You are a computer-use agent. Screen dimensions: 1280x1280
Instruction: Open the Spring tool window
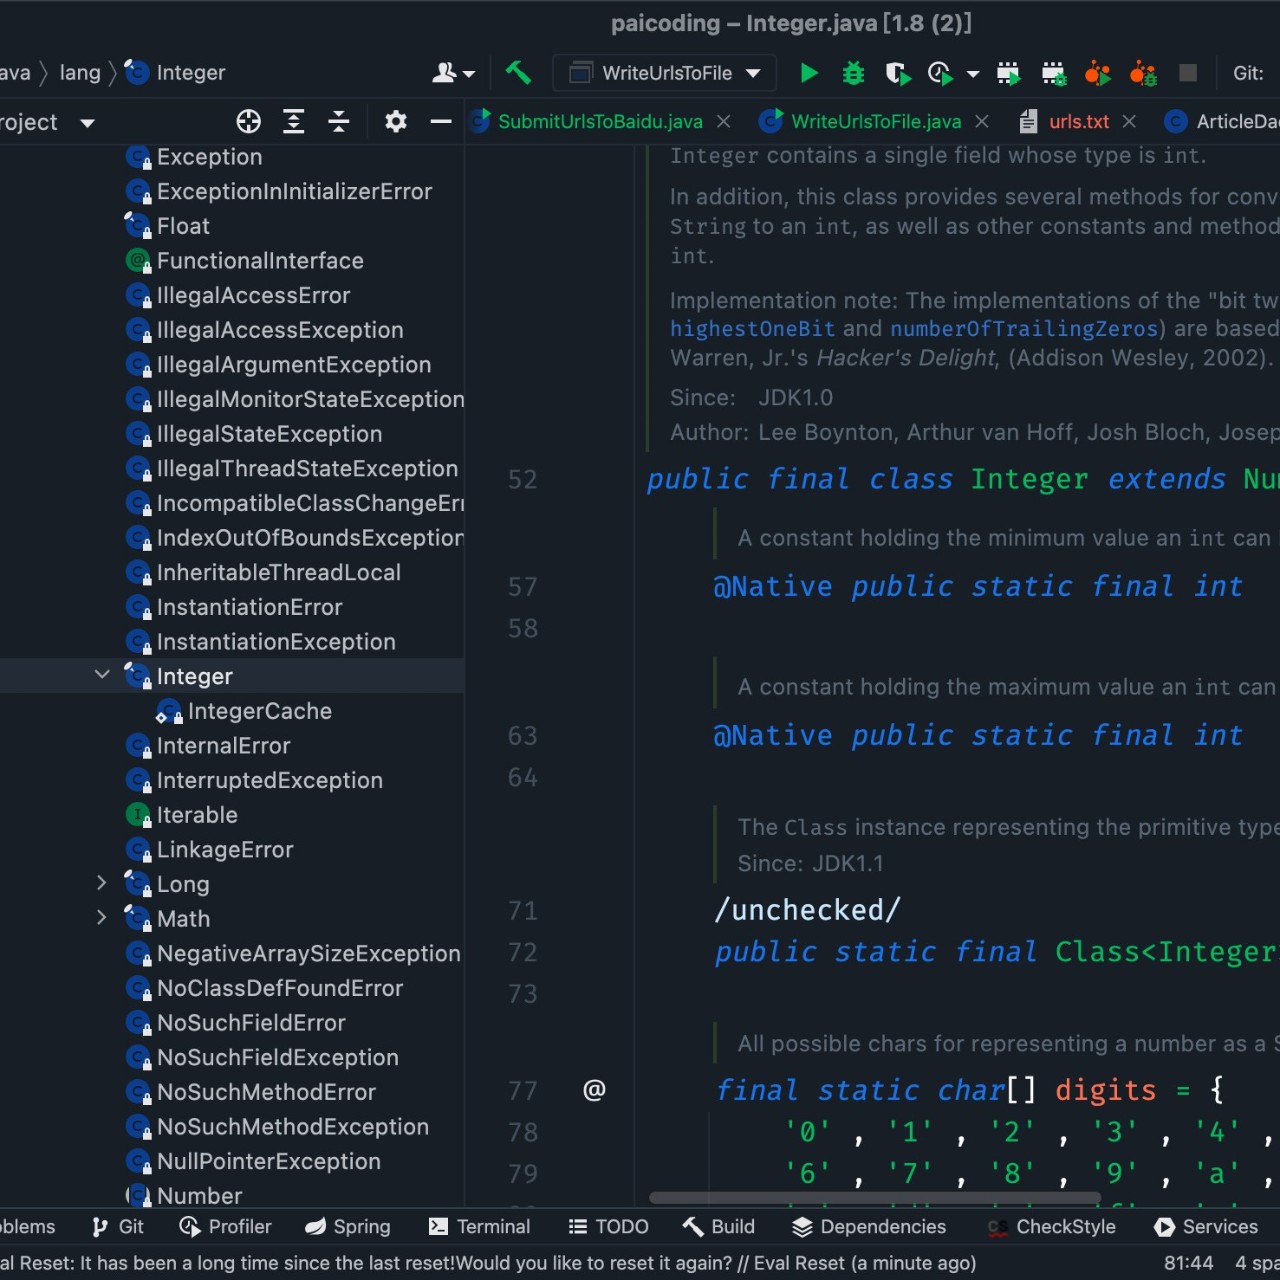point(347,1227)
